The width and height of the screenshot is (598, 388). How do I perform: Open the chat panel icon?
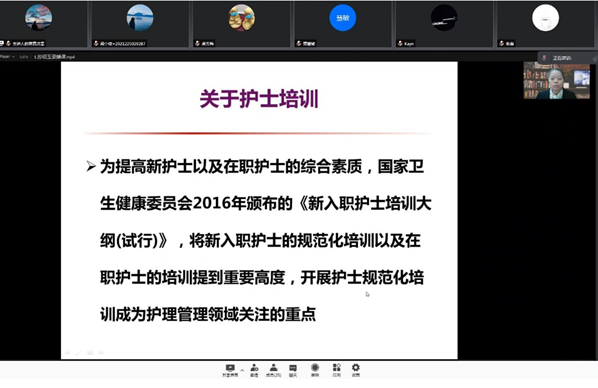pyautogui.click(x=293, y=370)
